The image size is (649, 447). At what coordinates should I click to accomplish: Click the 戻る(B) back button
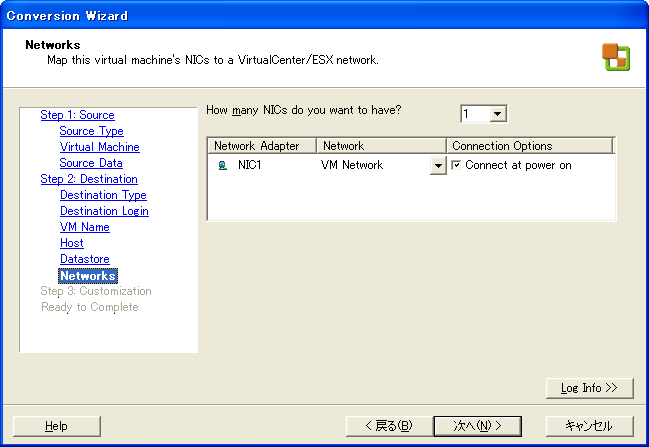389,426
